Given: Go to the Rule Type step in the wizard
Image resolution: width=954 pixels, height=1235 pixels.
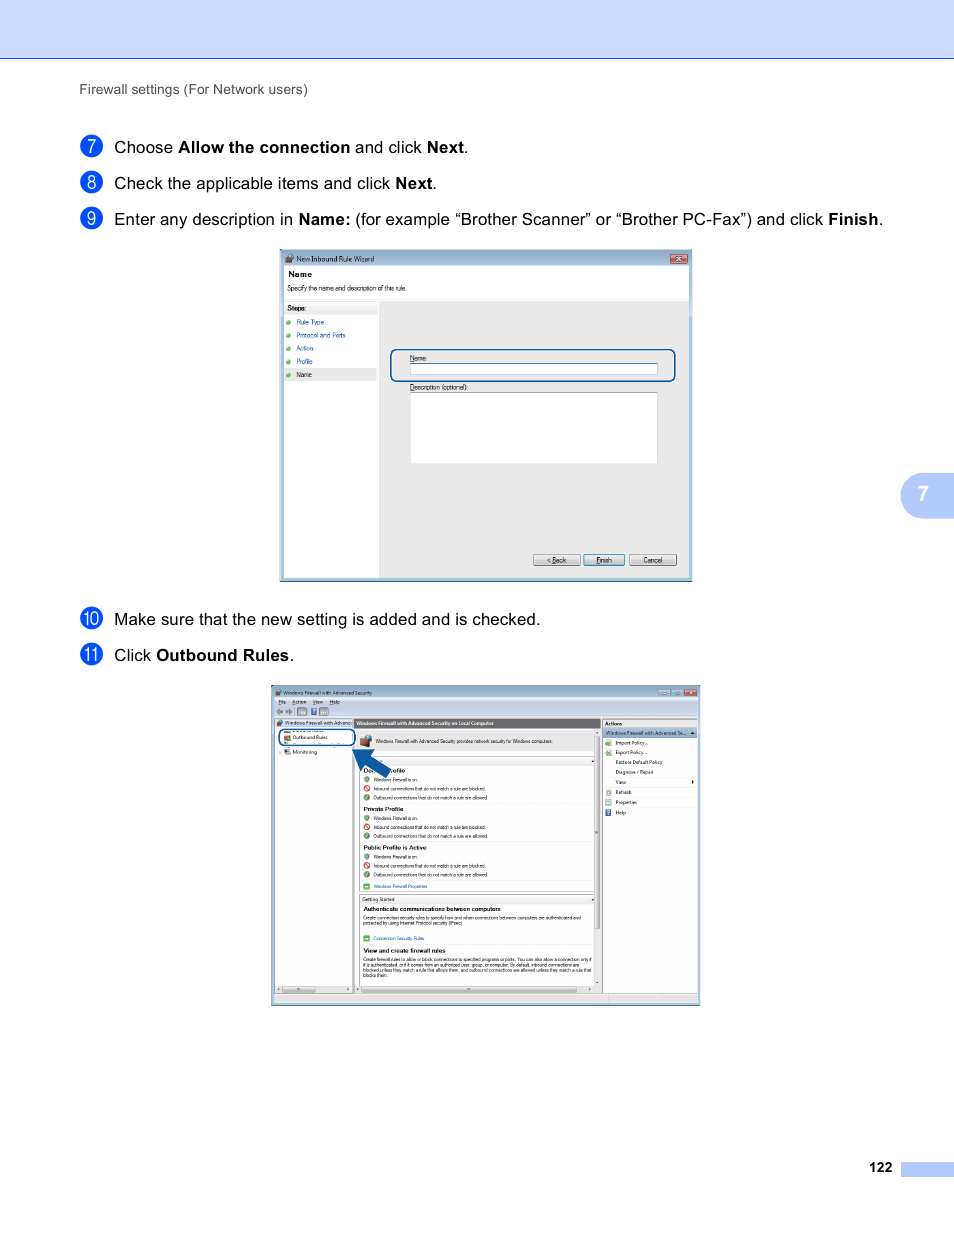Looking at the screenshot, I should click(310, 322).
